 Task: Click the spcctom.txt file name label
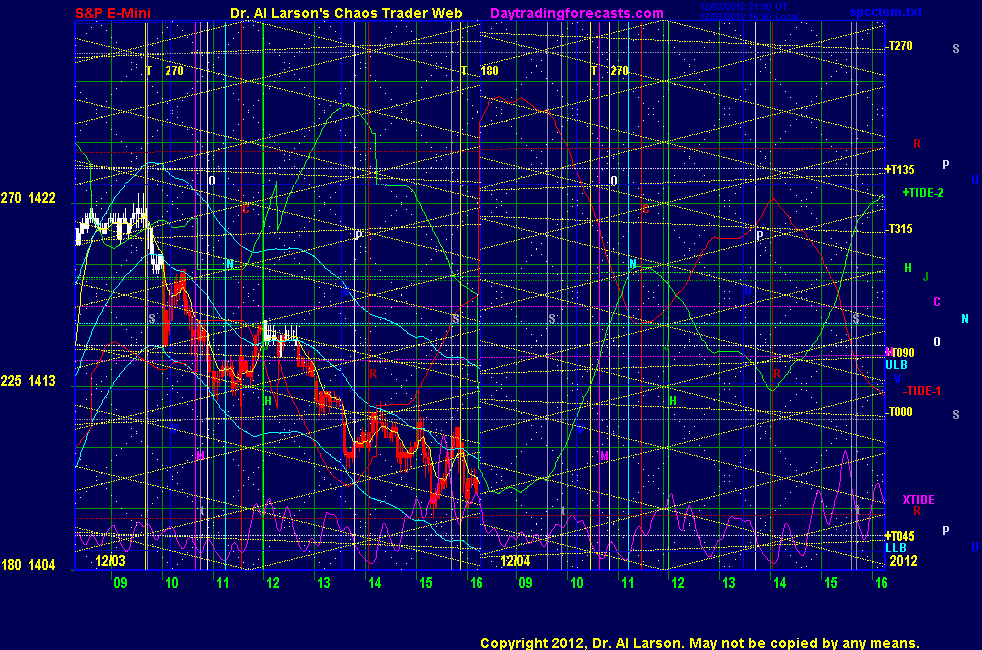[x=886, y=12]
